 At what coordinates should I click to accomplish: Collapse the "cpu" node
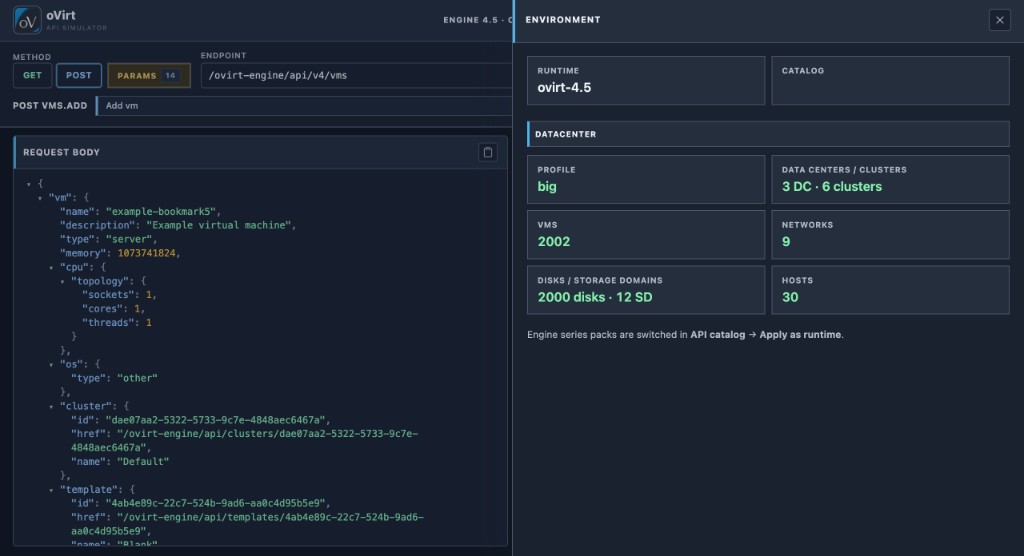[x=51, y=268]
